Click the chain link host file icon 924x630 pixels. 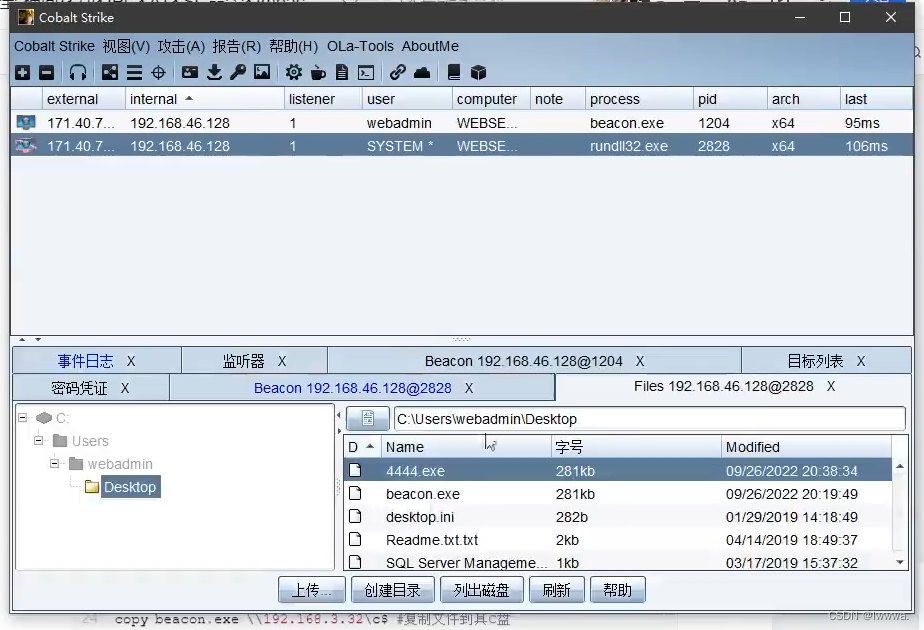click(x=397, y=72)
